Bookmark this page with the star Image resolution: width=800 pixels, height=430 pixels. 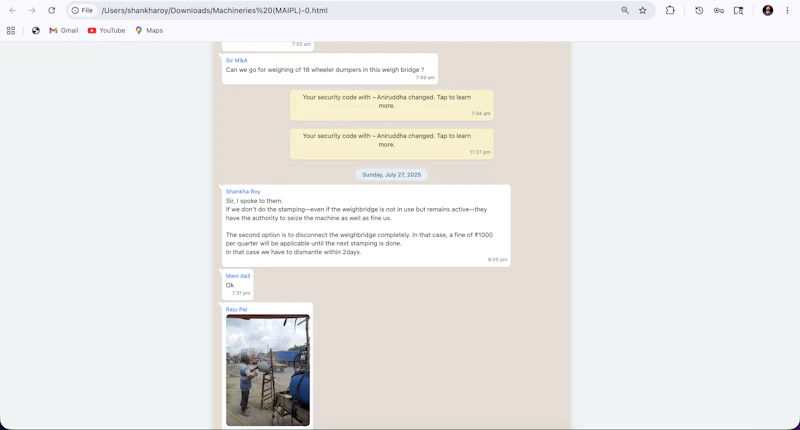643,10
